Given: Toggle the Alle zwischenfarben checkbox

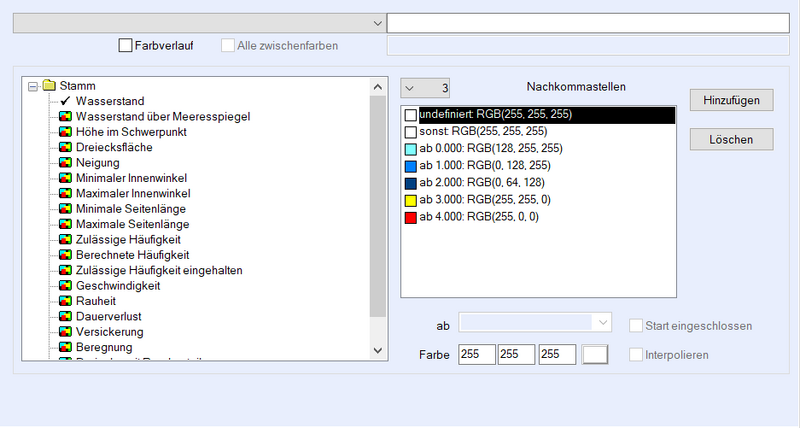Looking at the screenshot, I should point(228,45).
